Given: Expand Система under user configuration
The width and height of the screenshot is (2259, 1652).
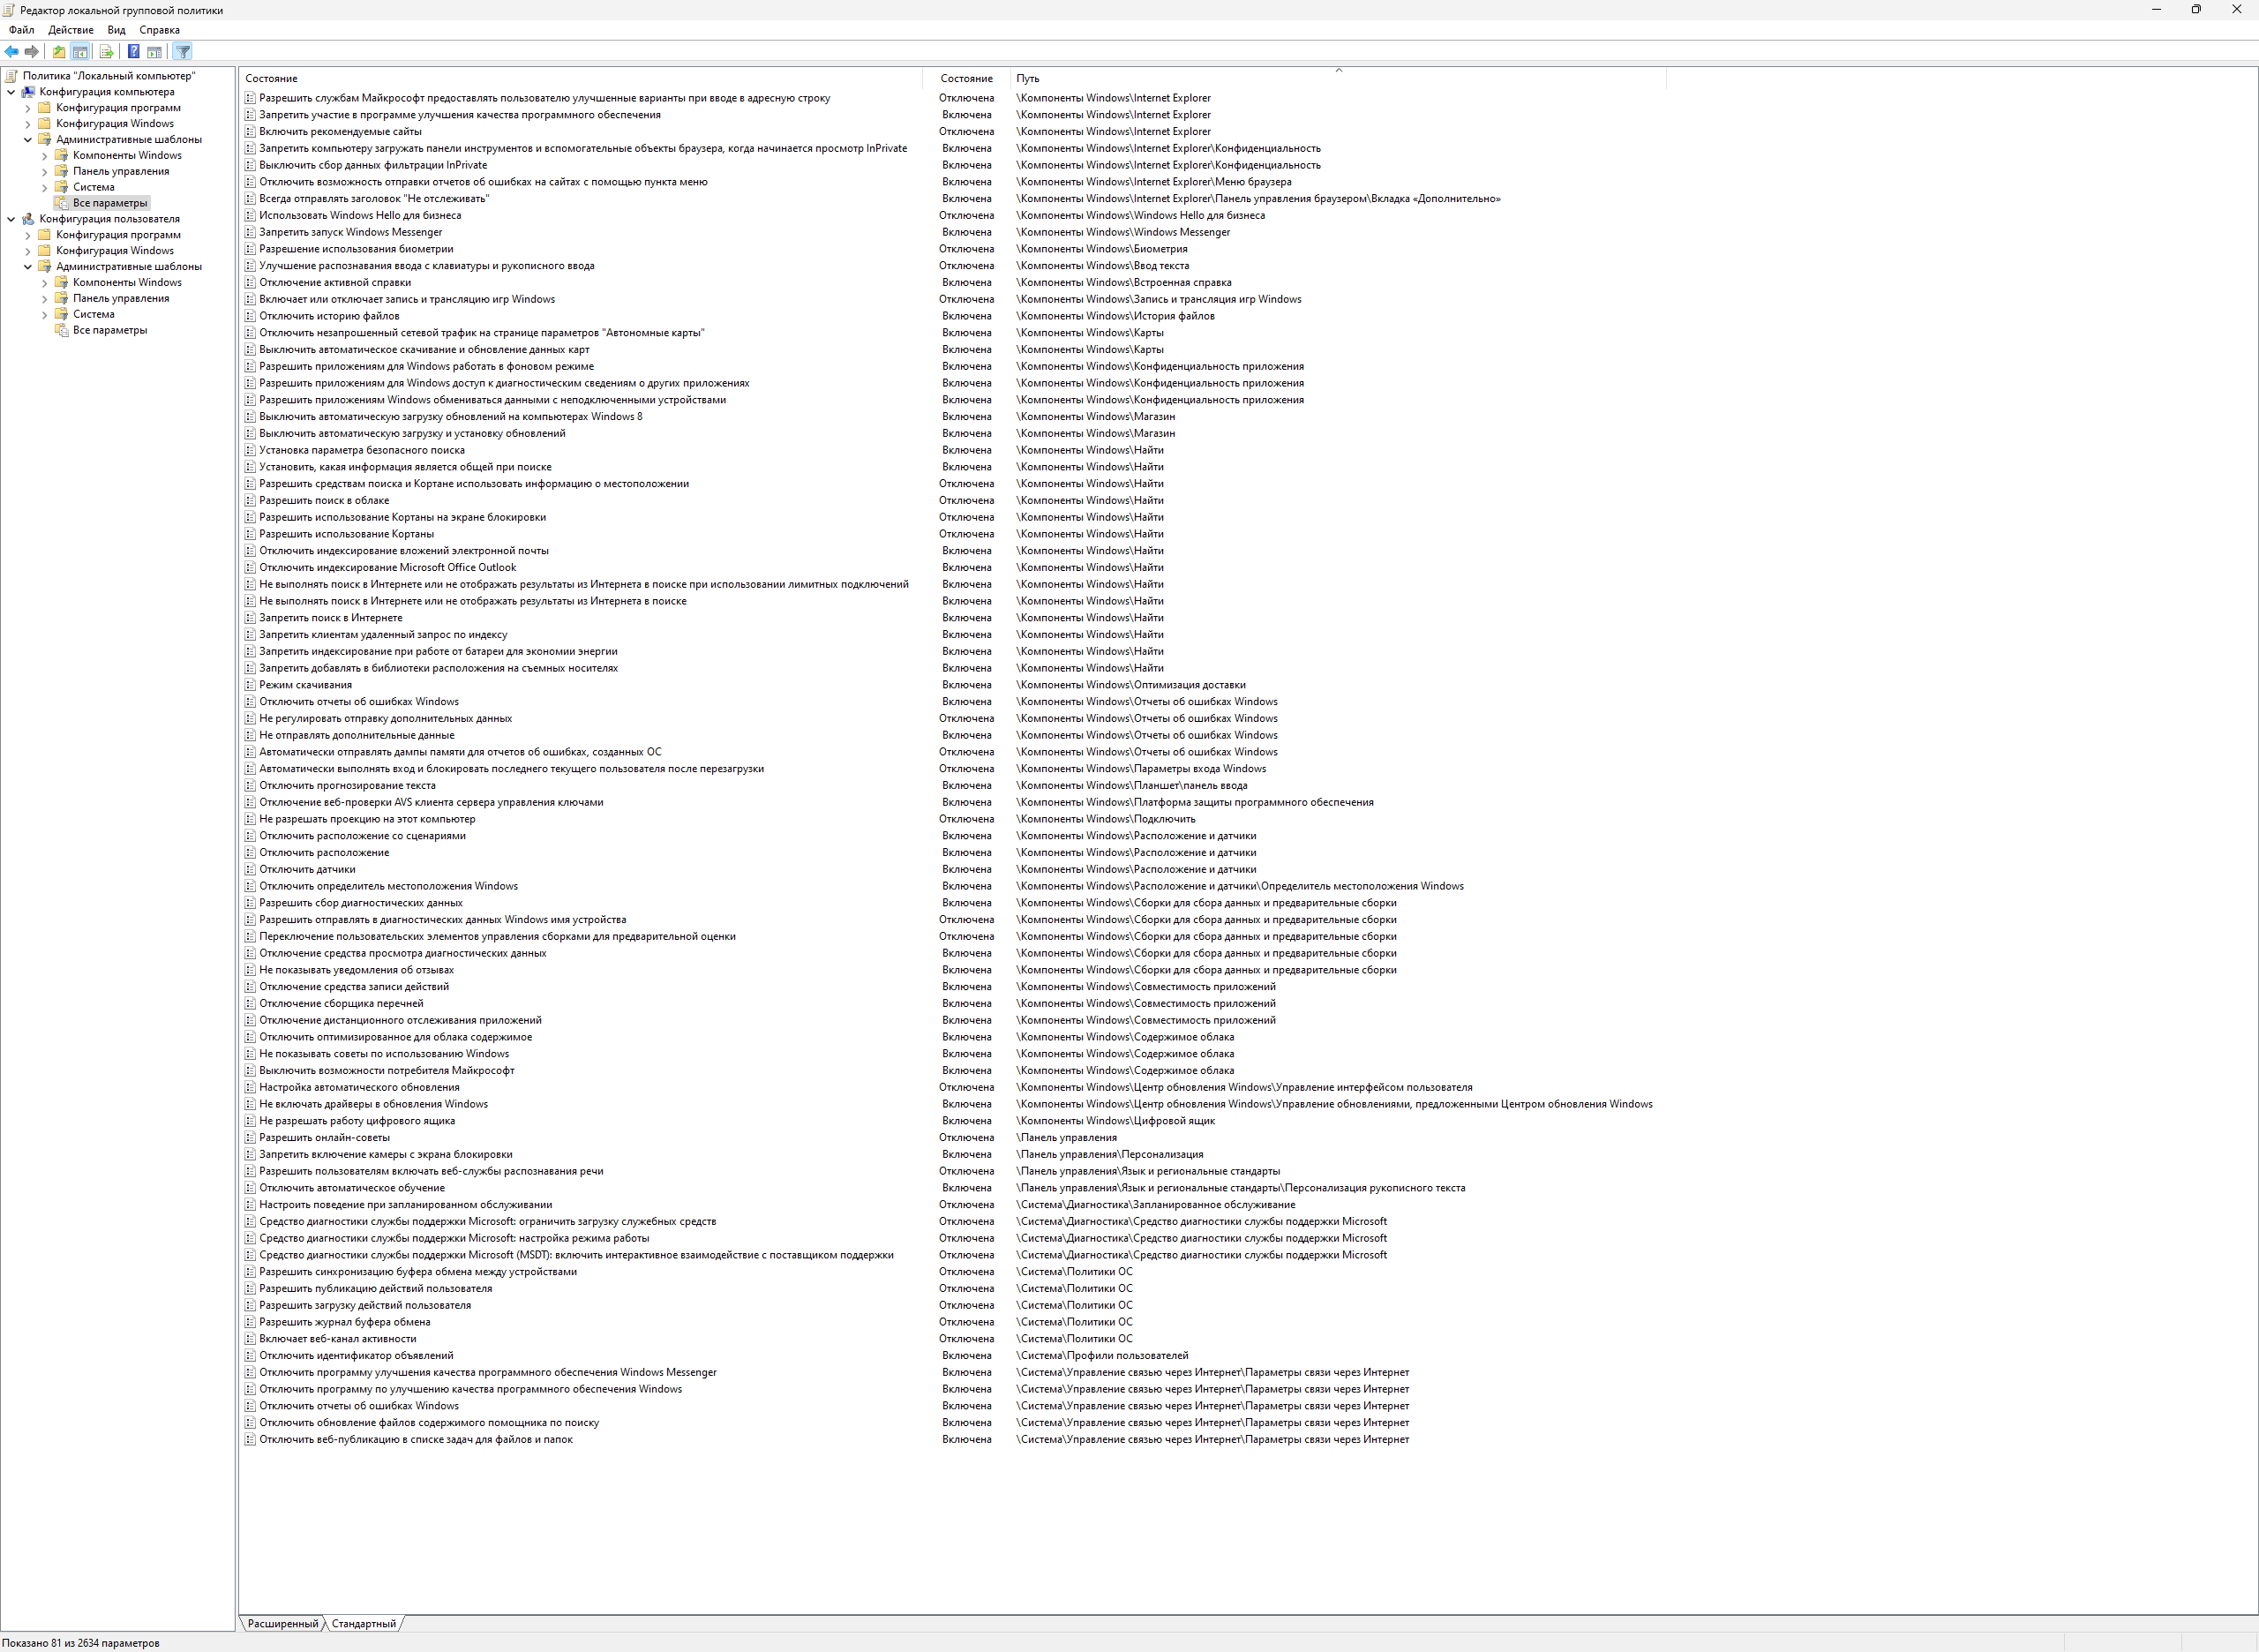Looking at the screenshot, I should 44,315.
